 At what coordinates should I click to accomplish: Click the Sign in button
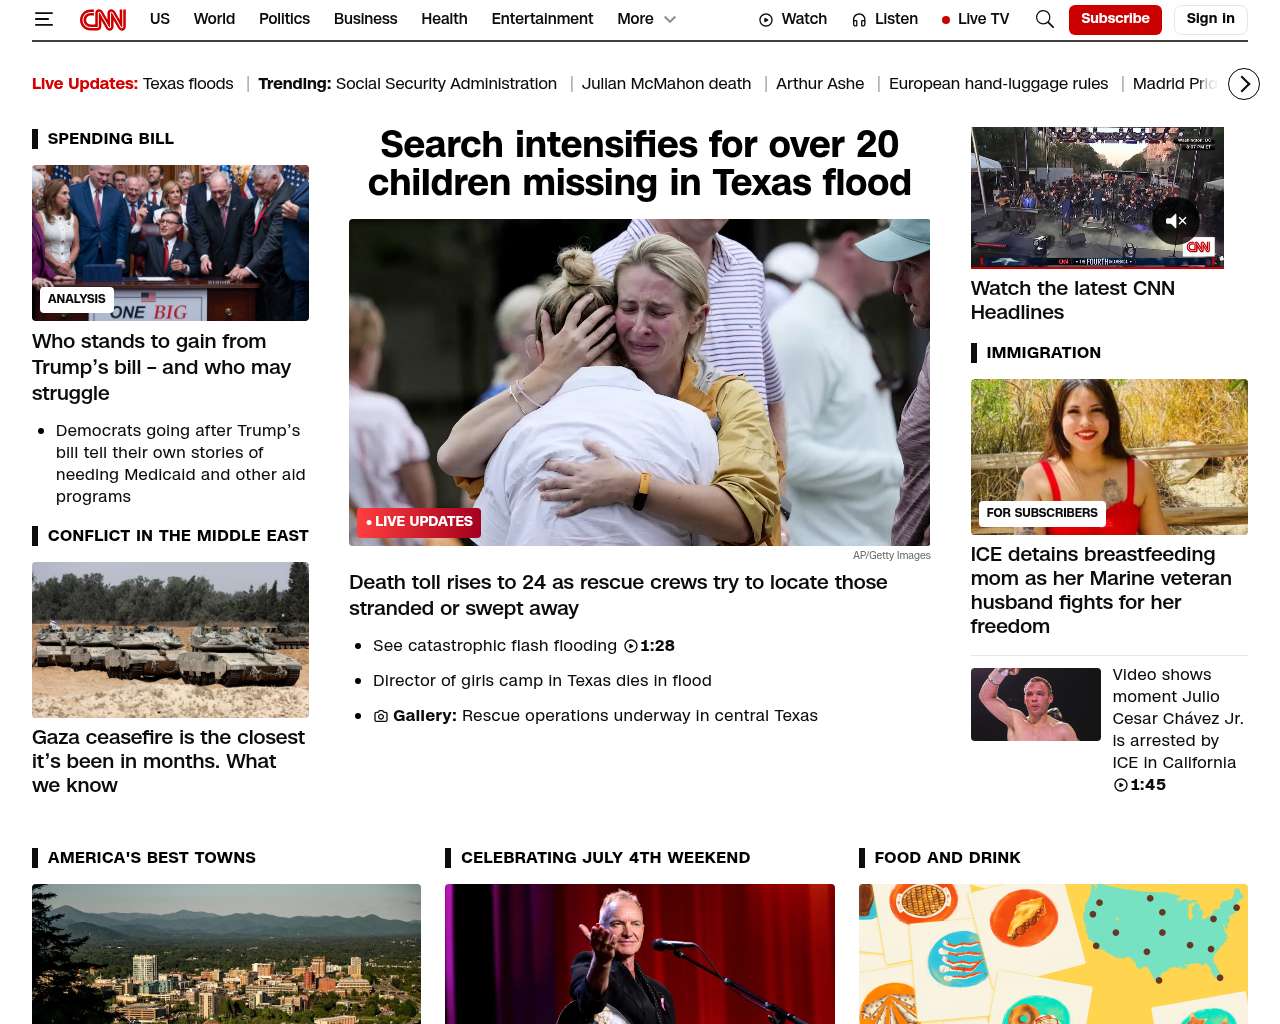pos(1210,19)
